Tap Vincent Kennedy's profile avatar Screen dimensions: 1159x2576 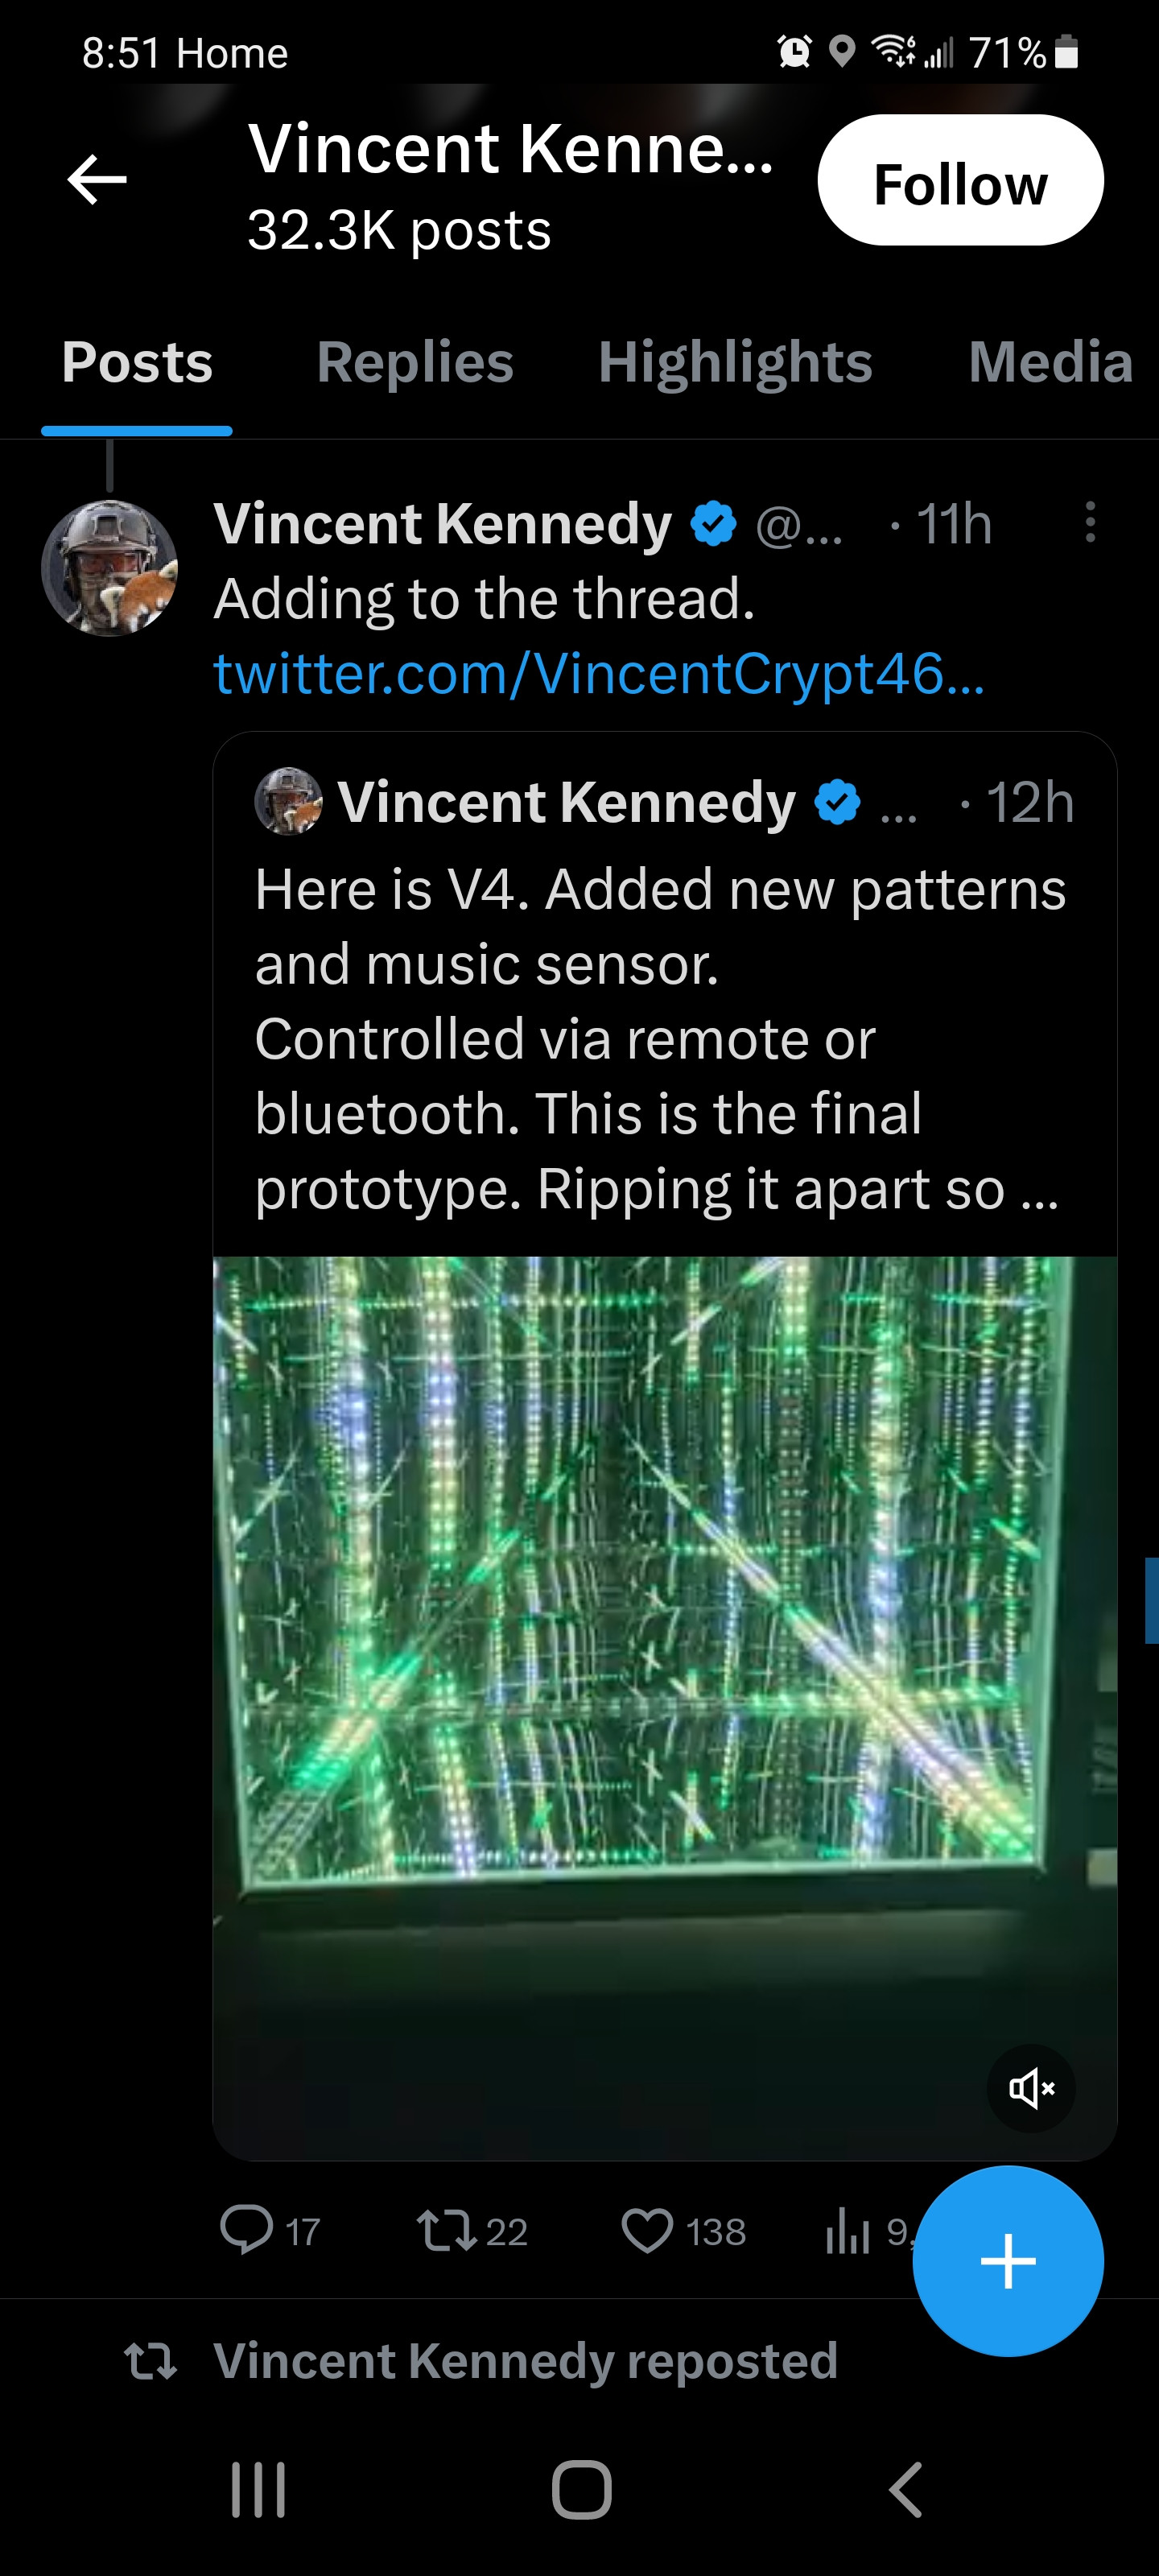109,567
